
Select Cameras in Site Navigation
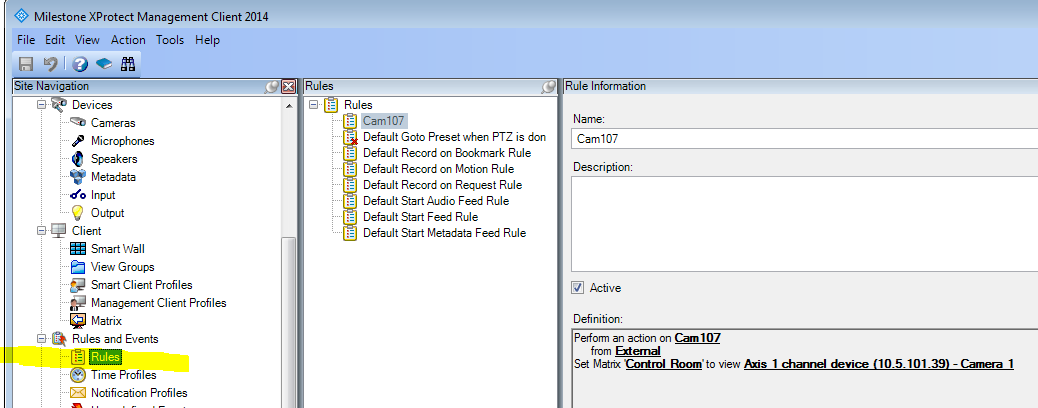[x=113, y=123]
